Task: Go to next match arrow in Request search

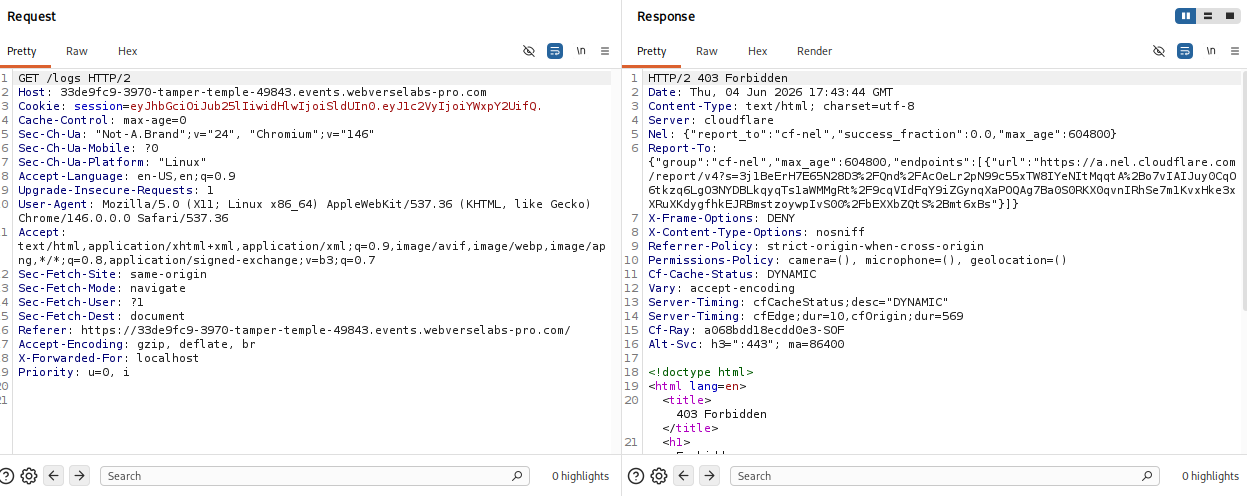Action: tap(80, 476)
